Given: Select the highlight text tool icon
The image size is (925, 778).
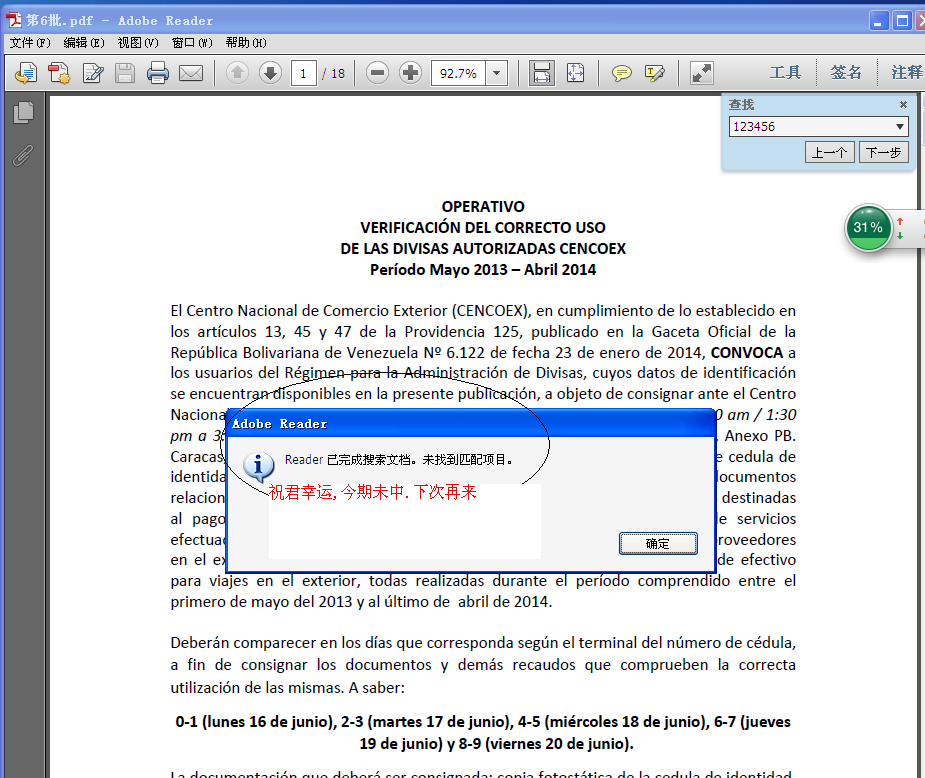Looking at the screenshot, I should [x=655, y=73].
